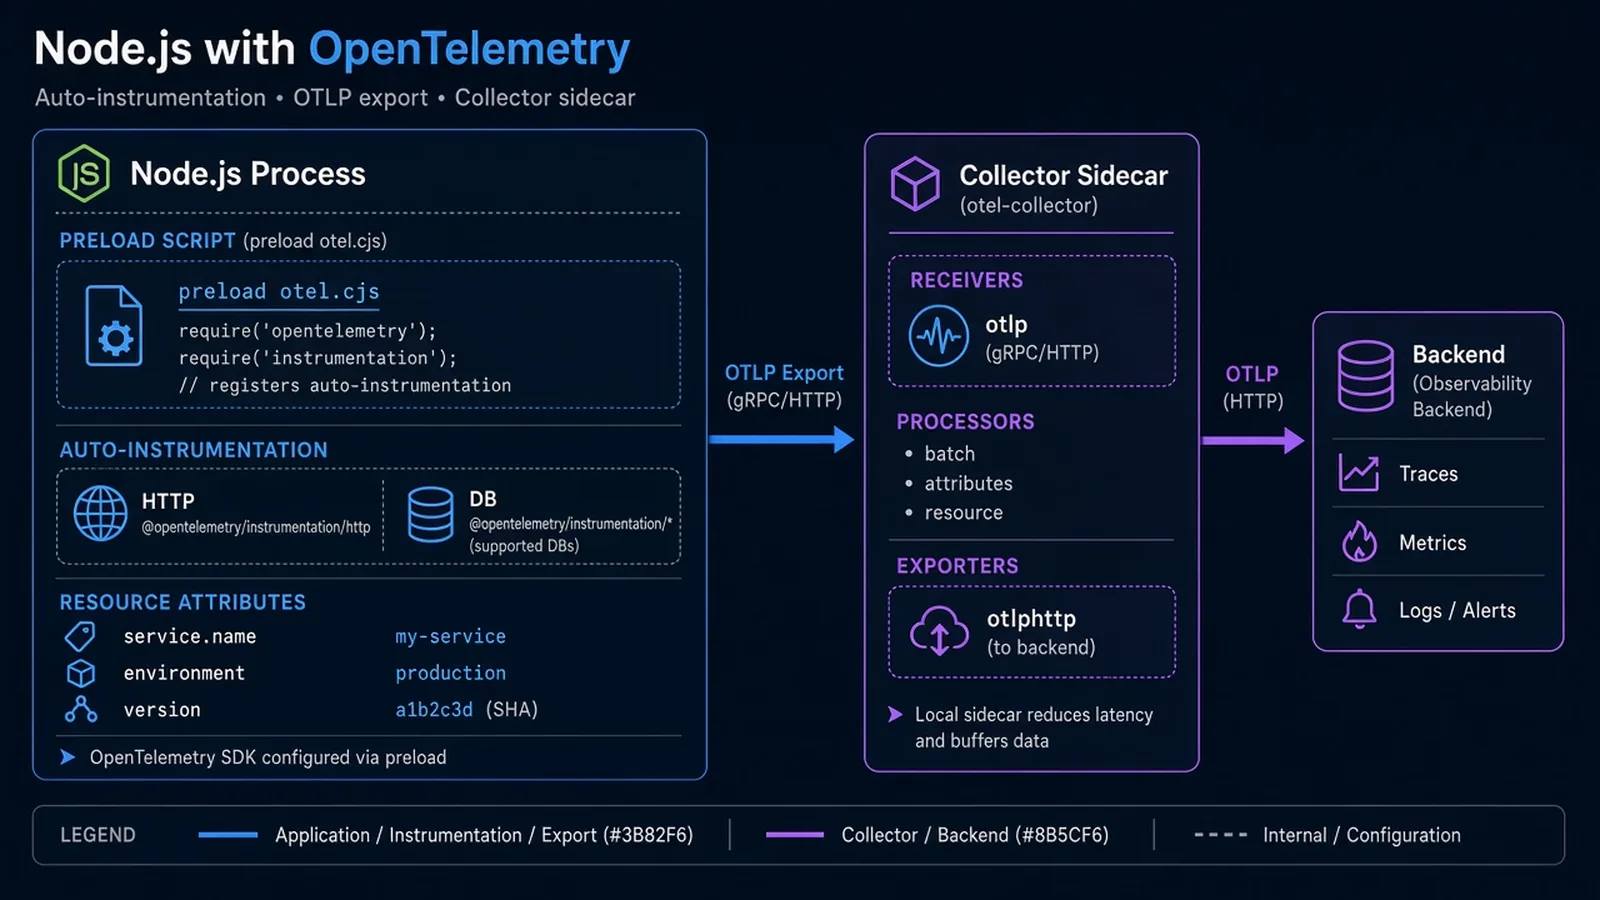Click the 'OpenTelemetry' word in title

(469, 50)
